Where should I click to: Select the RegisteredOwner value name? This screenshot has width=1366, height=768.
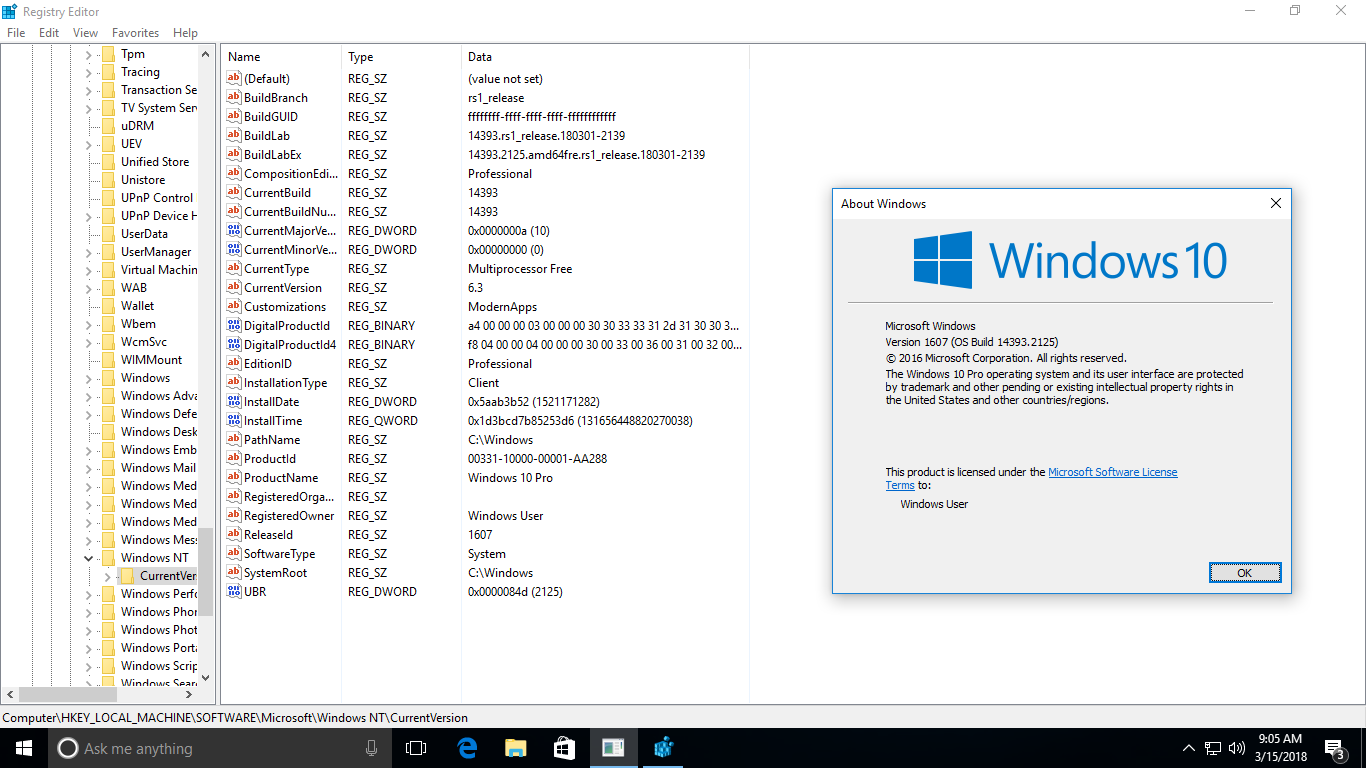click(x=289, y=516)
